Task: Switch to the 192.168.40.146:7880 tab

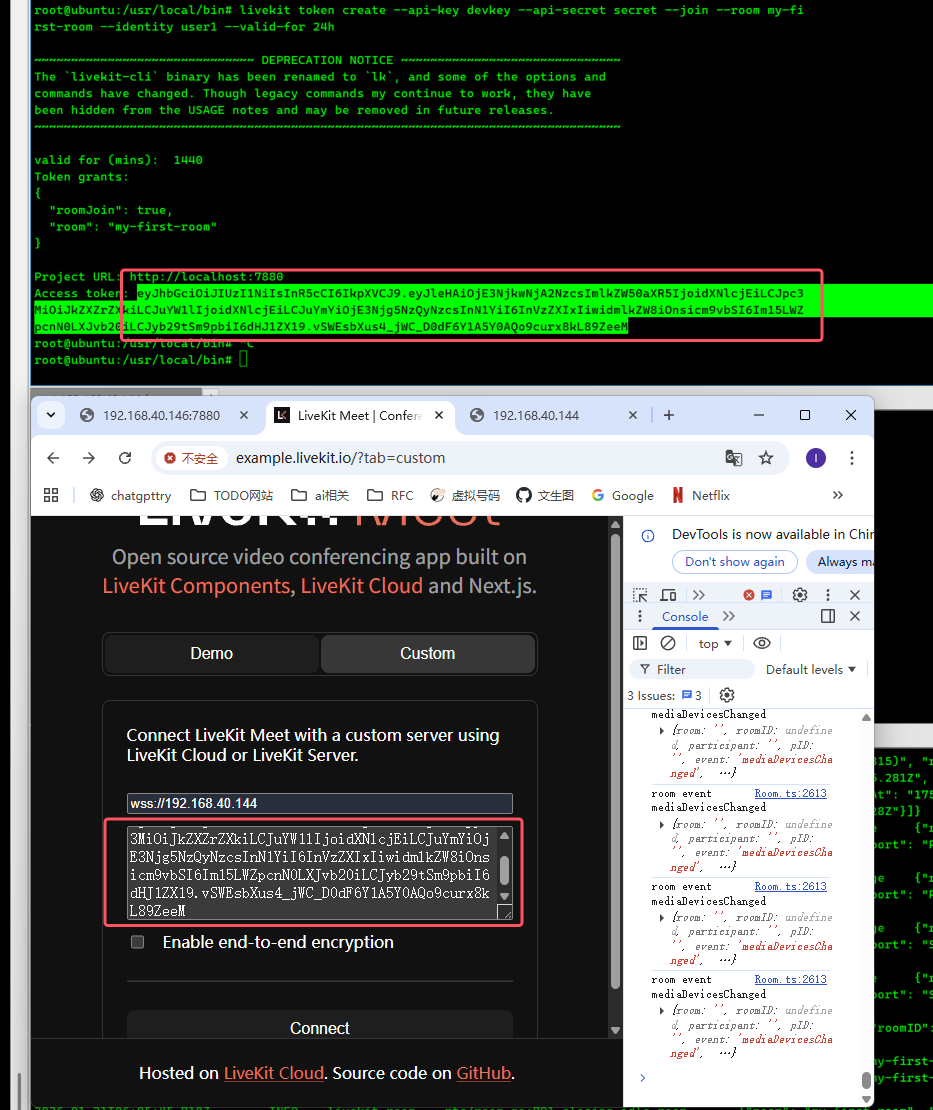Action: tap(161, 416)
